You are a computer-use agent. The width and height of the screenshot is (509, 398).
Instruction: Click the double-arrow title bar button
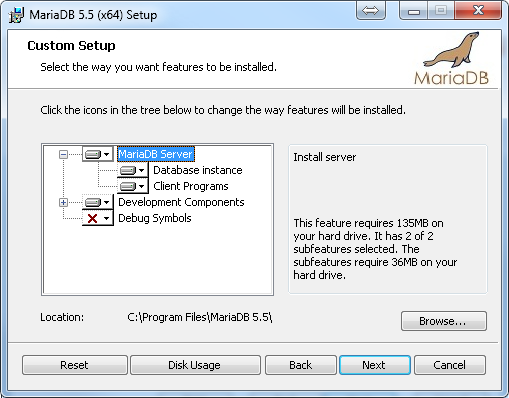coord(371,11)
